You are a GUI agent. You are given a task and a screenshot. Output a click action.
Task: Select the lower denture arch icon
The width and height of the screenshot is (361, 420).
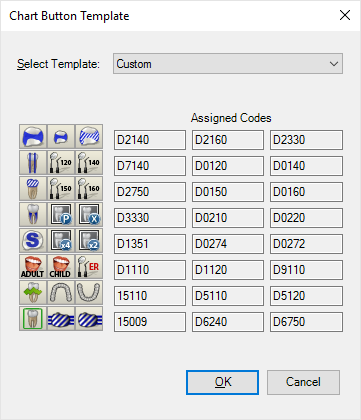pyautogui.click(x=89, y=293)
